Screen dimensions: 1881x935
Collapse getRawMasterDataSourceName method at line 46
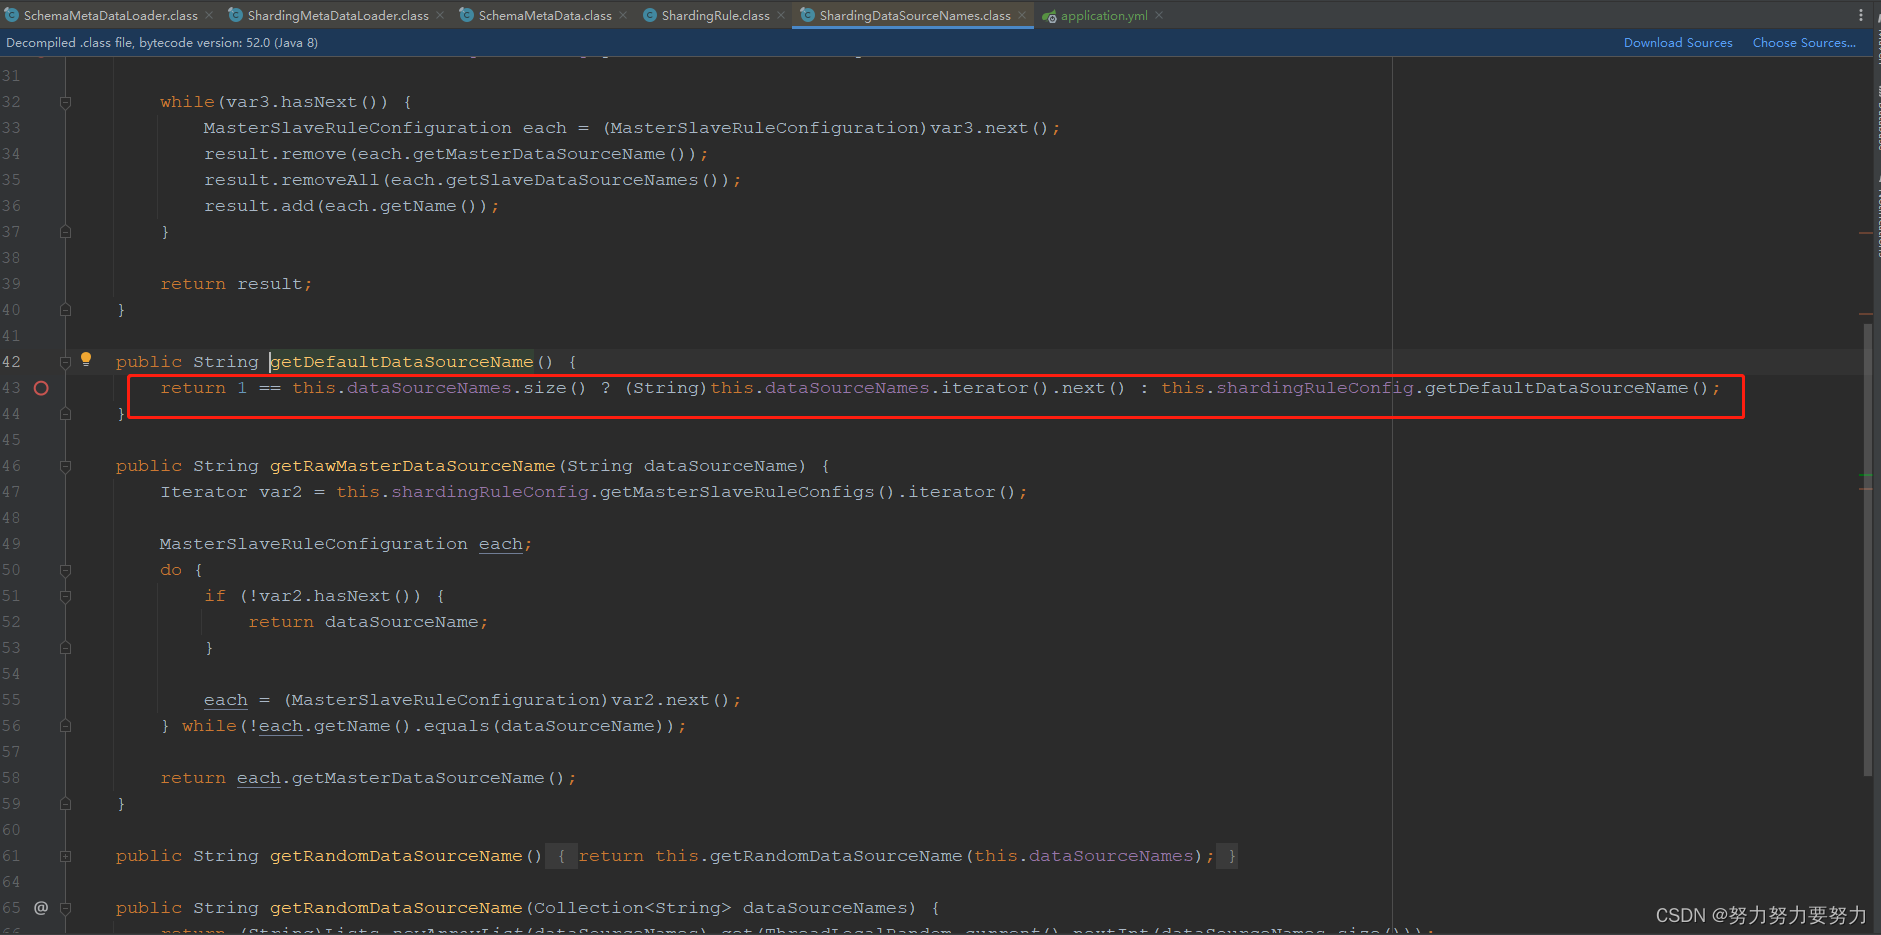pyautogui.click(x=65, y=466)
